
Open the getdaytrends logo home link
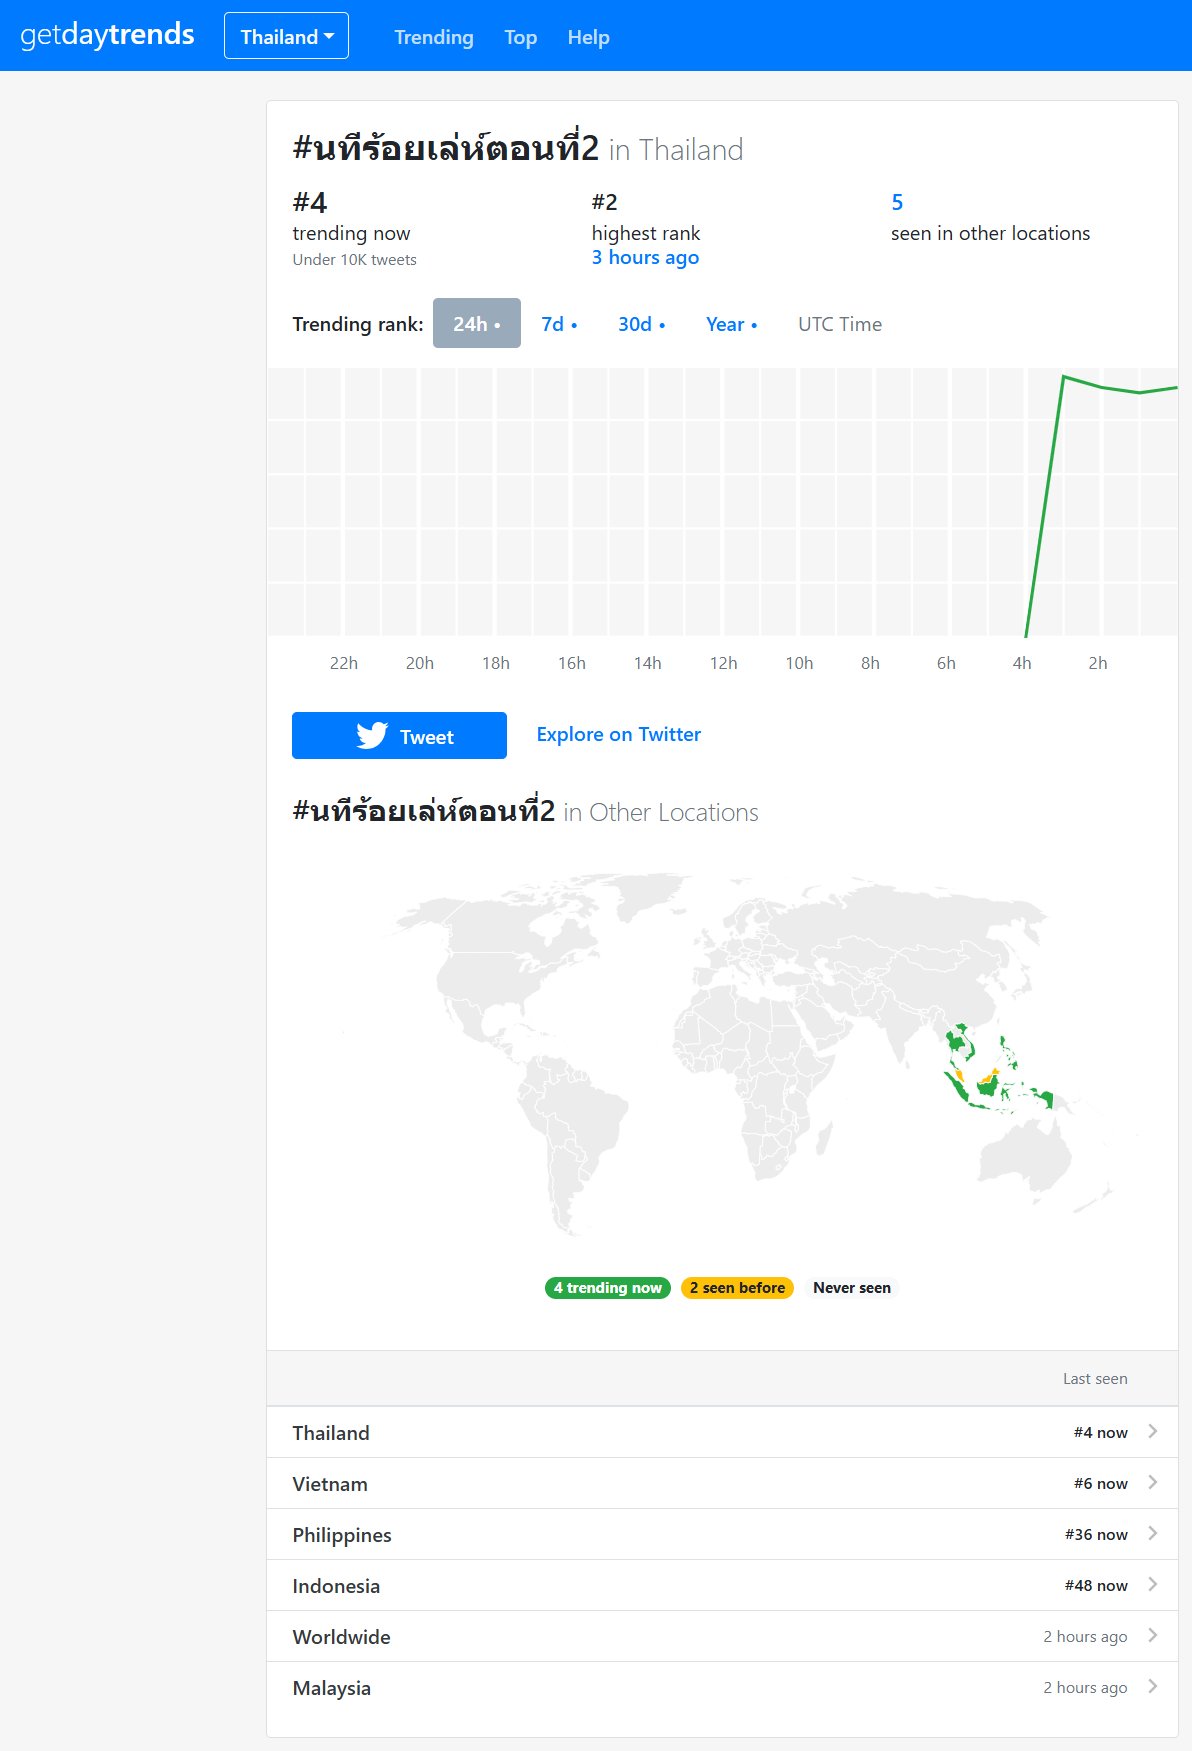[x=107, y=35]
